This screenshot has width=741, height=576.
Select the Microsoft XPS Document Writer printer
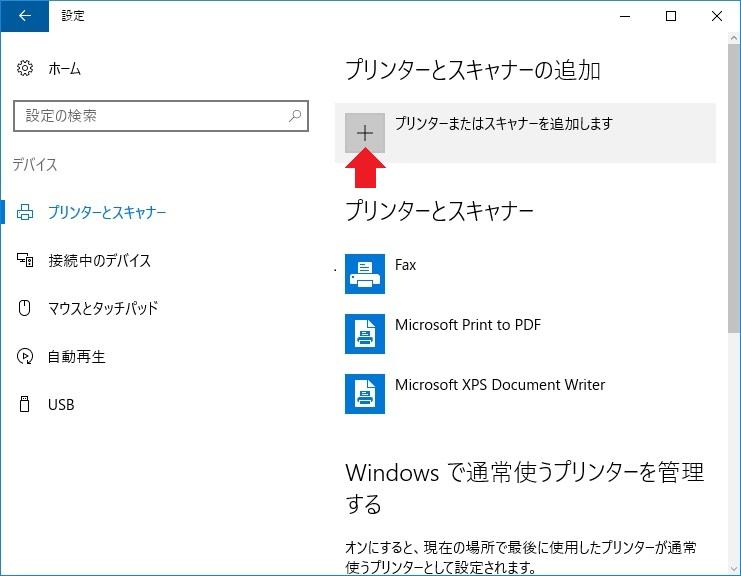(499, 385)
